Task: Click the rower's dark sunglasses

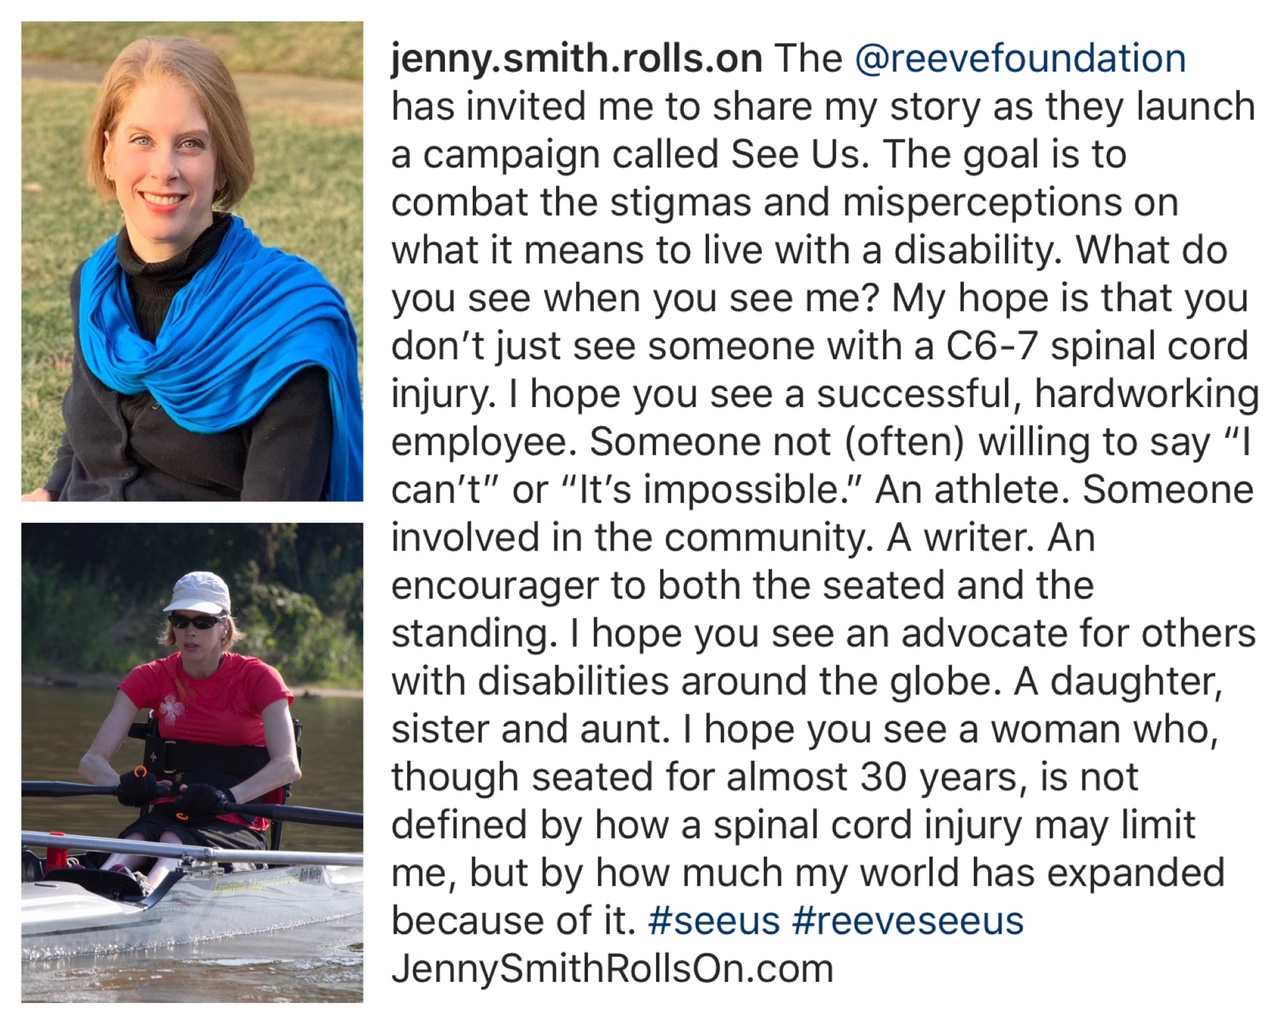Action: (x=194, y=621)
